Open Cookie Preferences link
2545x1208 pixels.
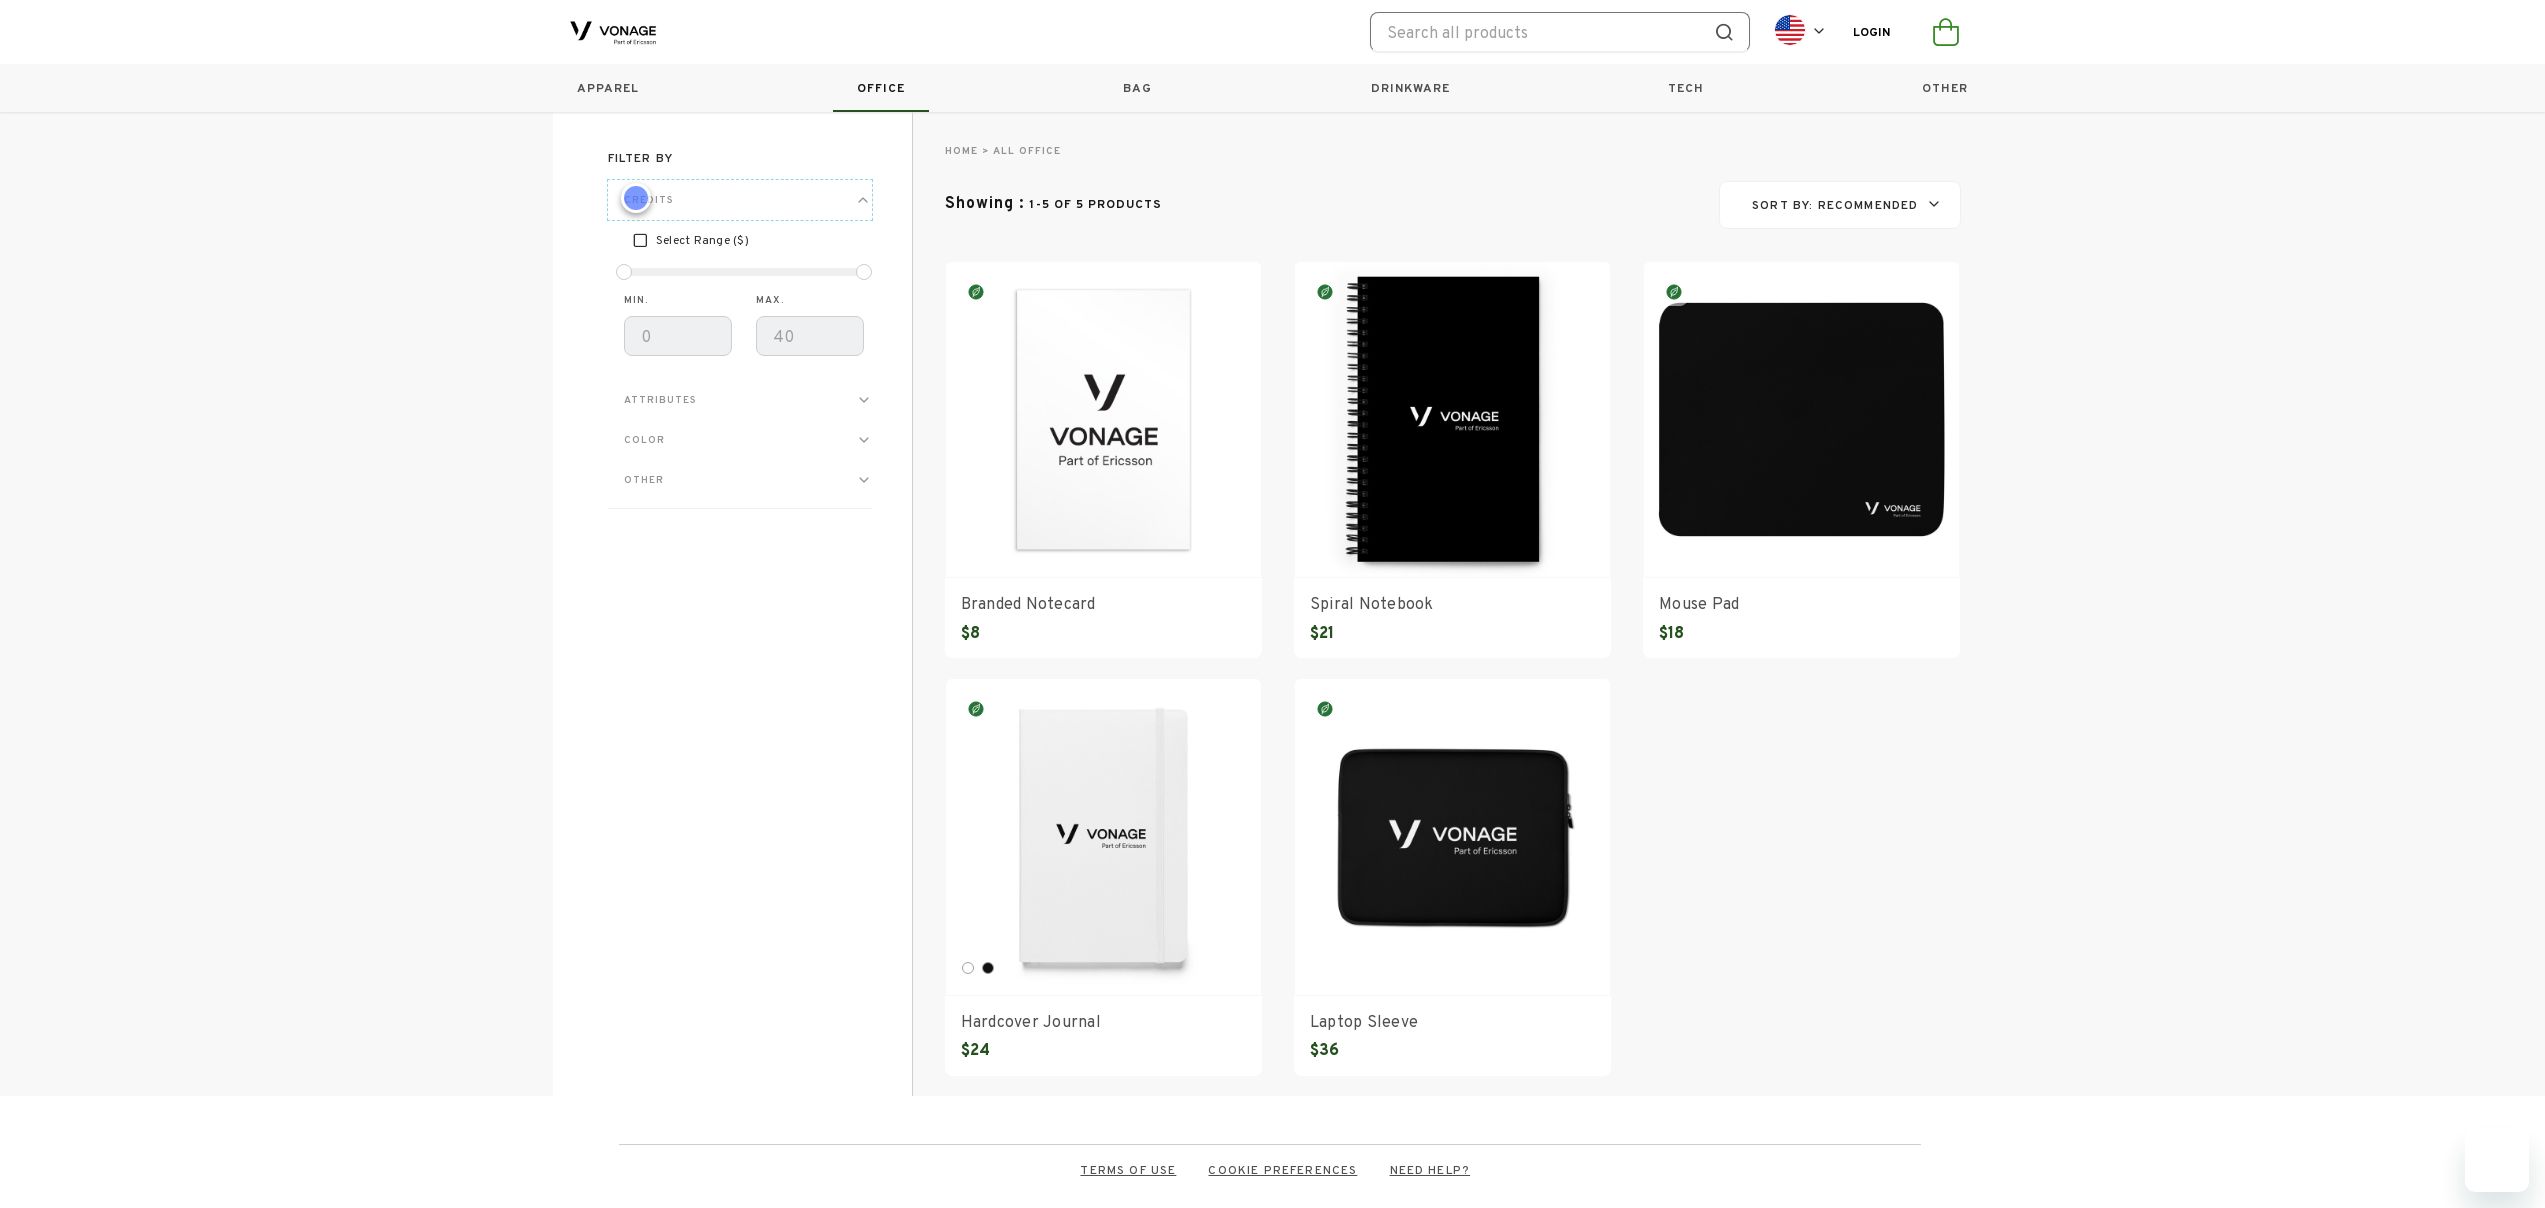click(1282, 1170)
